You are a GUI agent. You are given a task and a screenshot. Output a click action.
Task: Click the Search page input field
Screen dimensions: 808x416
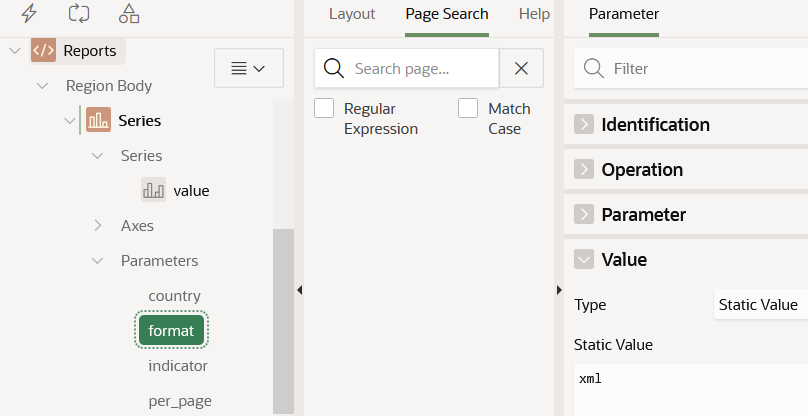point(420,69)
